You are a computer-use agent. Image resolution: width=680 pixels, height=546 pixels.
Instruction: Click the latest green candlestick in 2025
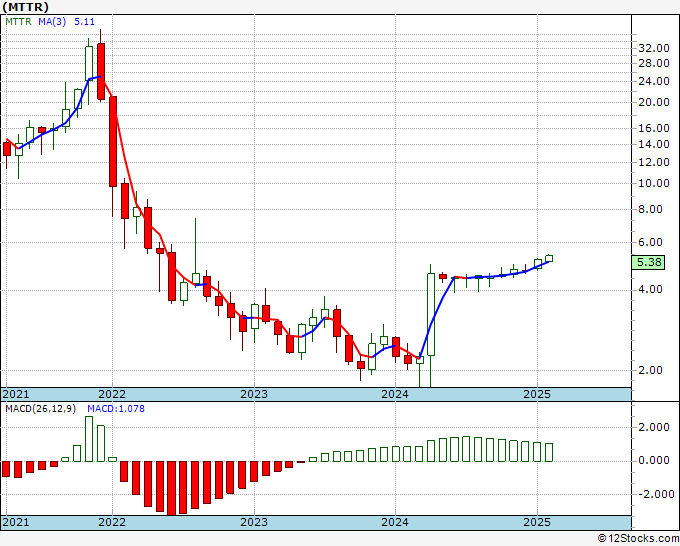(x=549, y=258)
